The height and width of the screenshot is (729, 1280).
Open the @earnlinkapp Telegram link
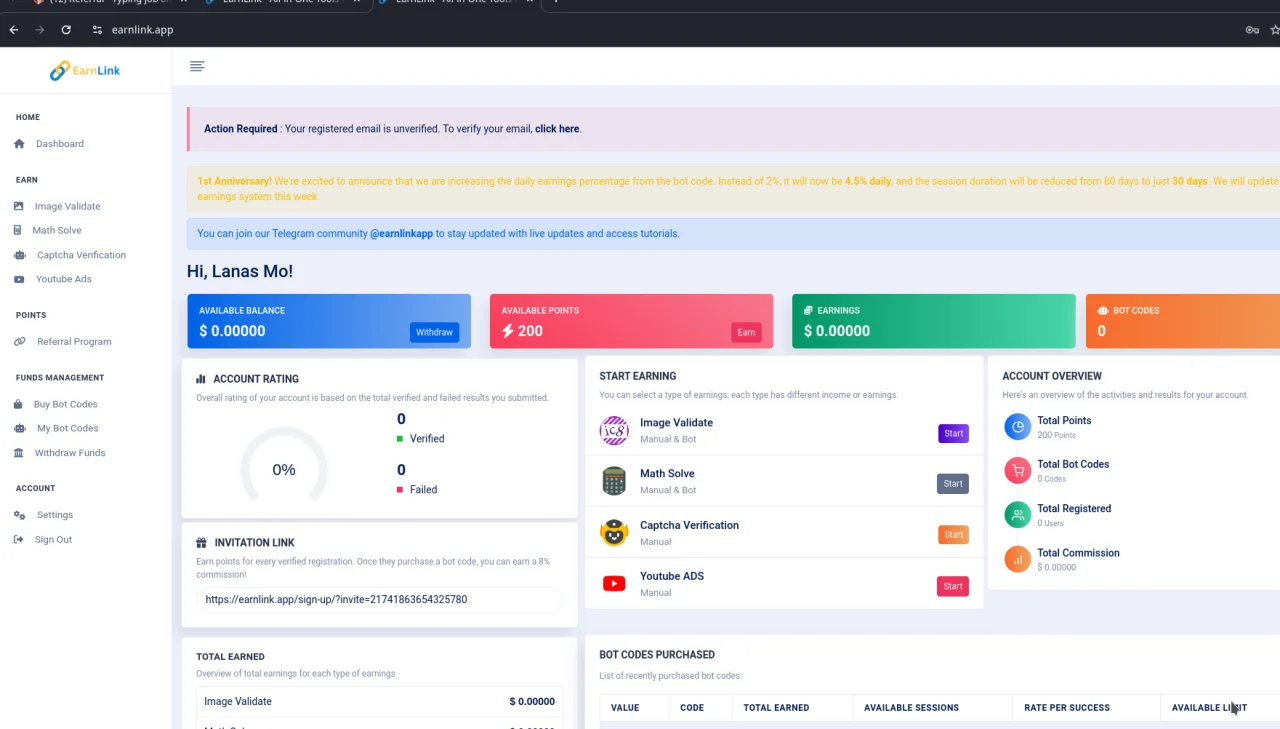point(401,234)
